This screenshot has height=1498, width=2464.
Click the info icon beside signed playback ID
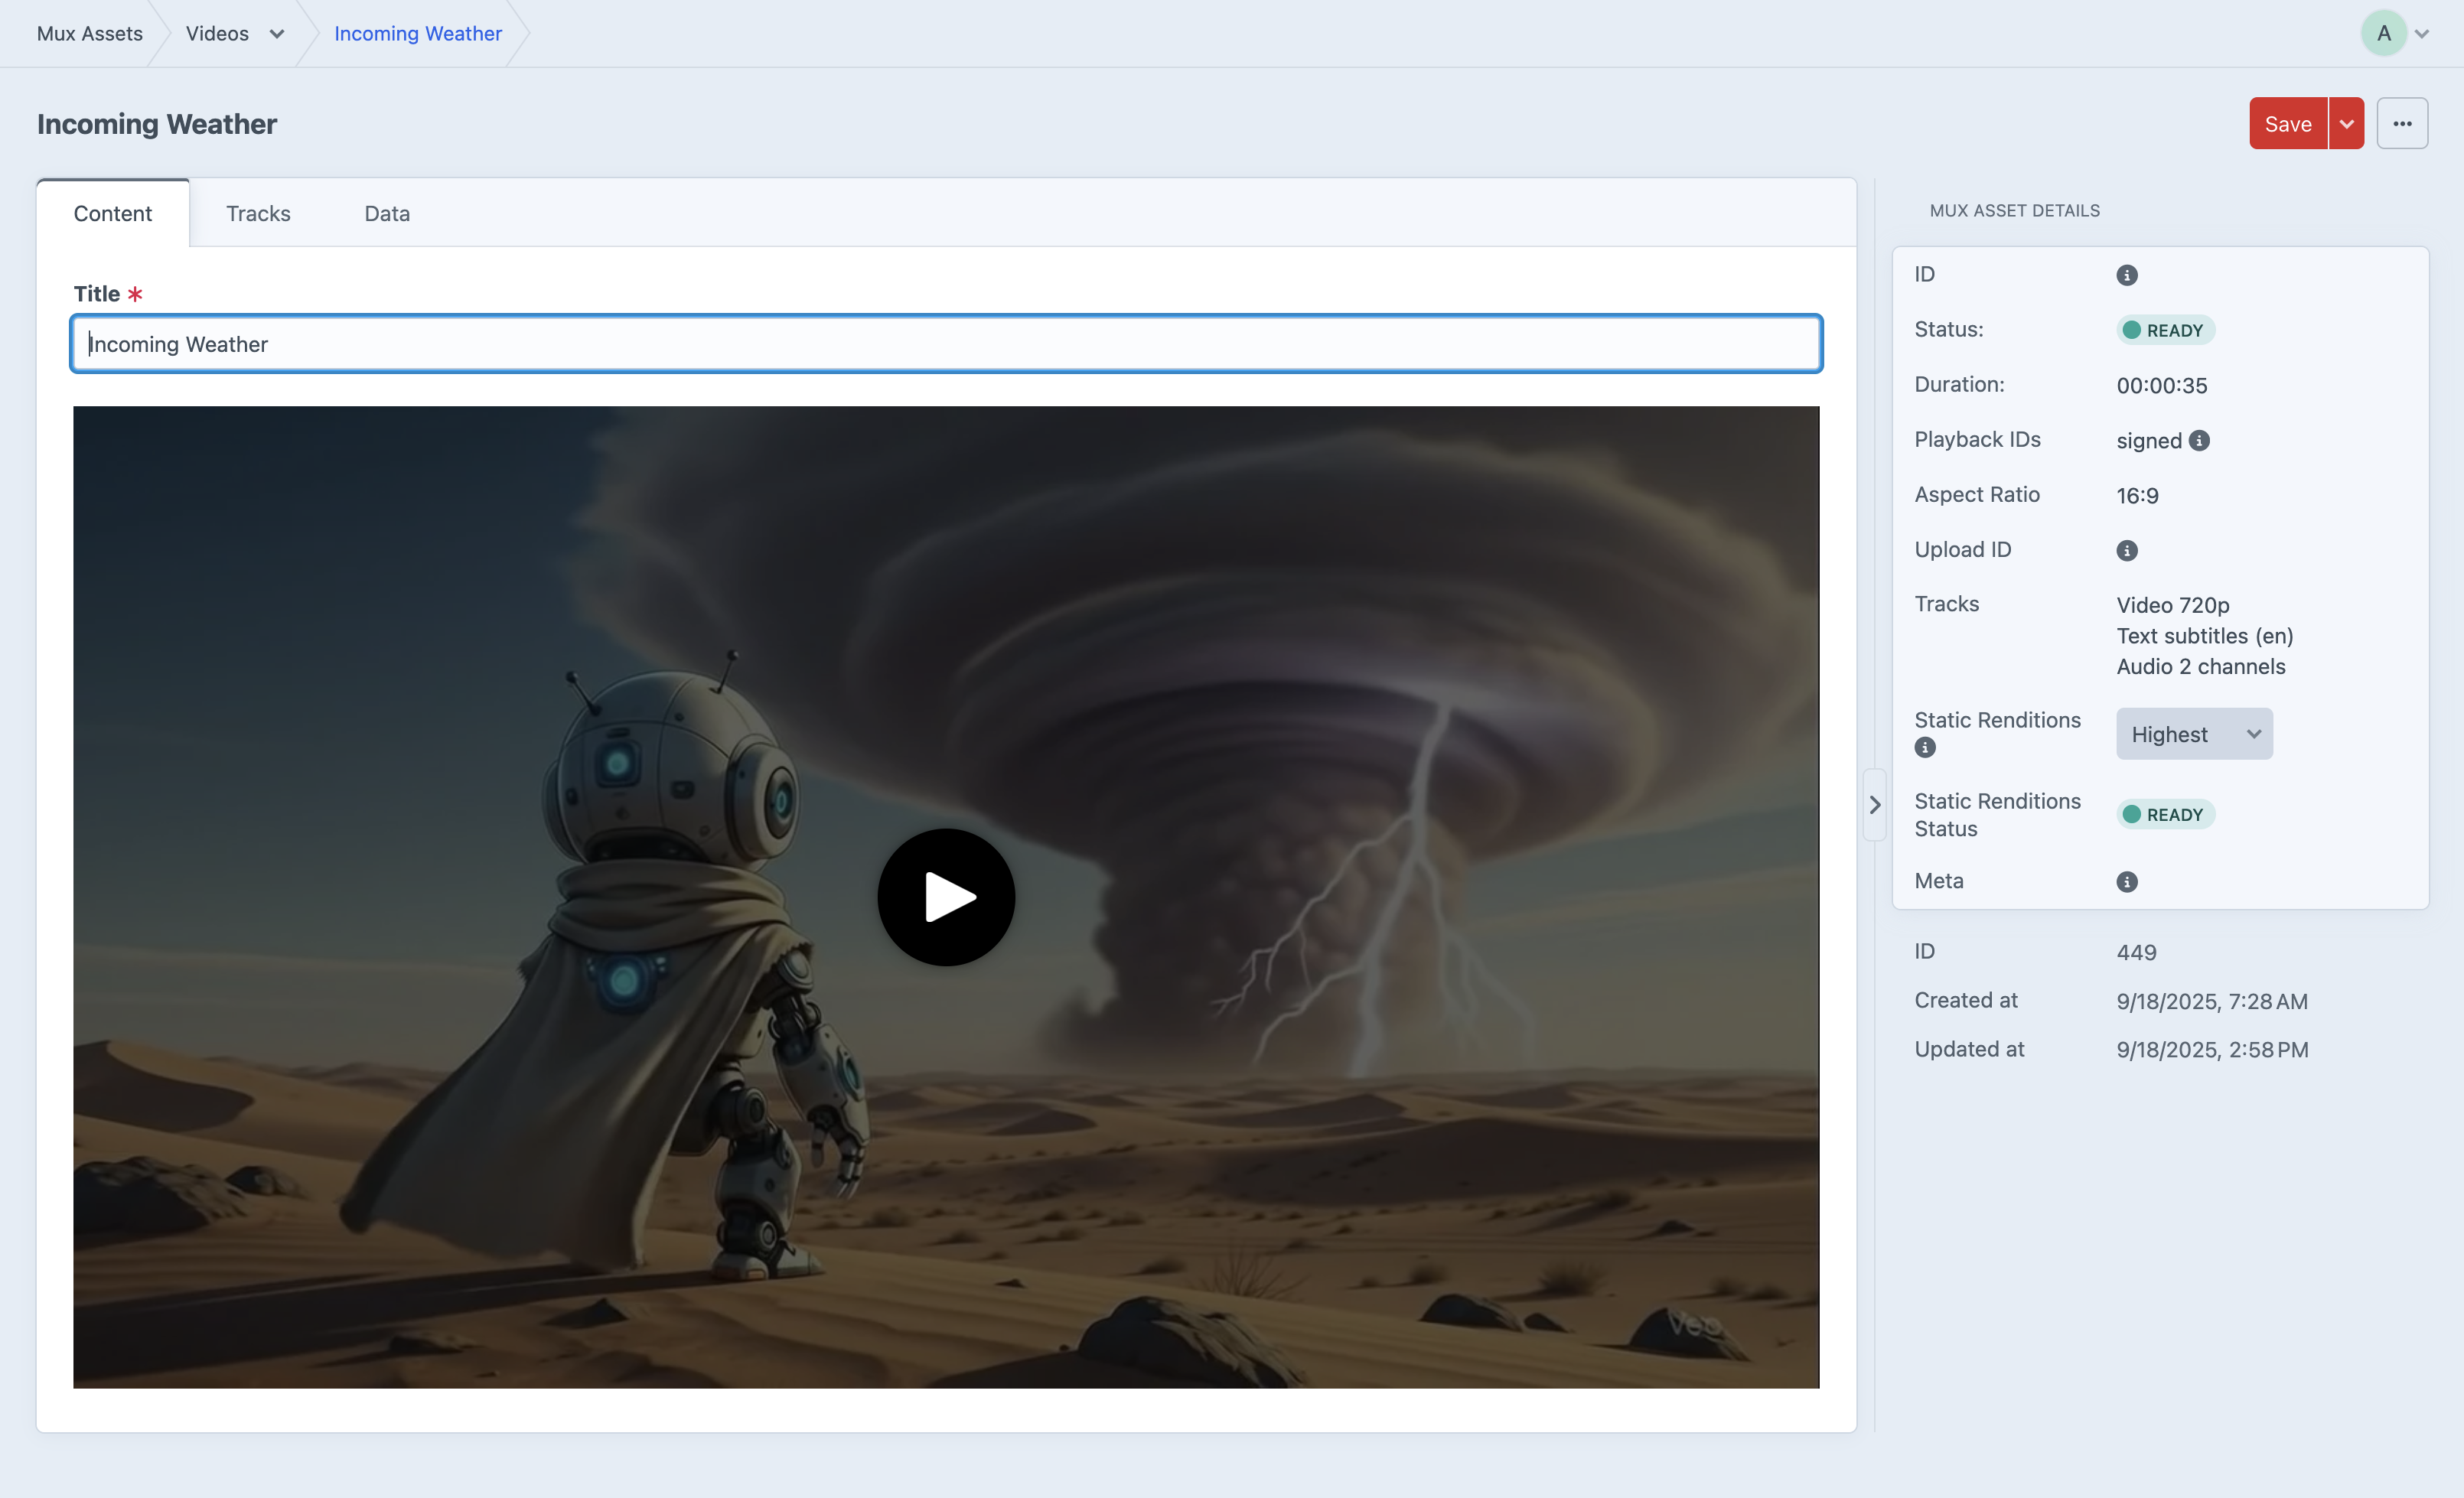(2199, 441)
